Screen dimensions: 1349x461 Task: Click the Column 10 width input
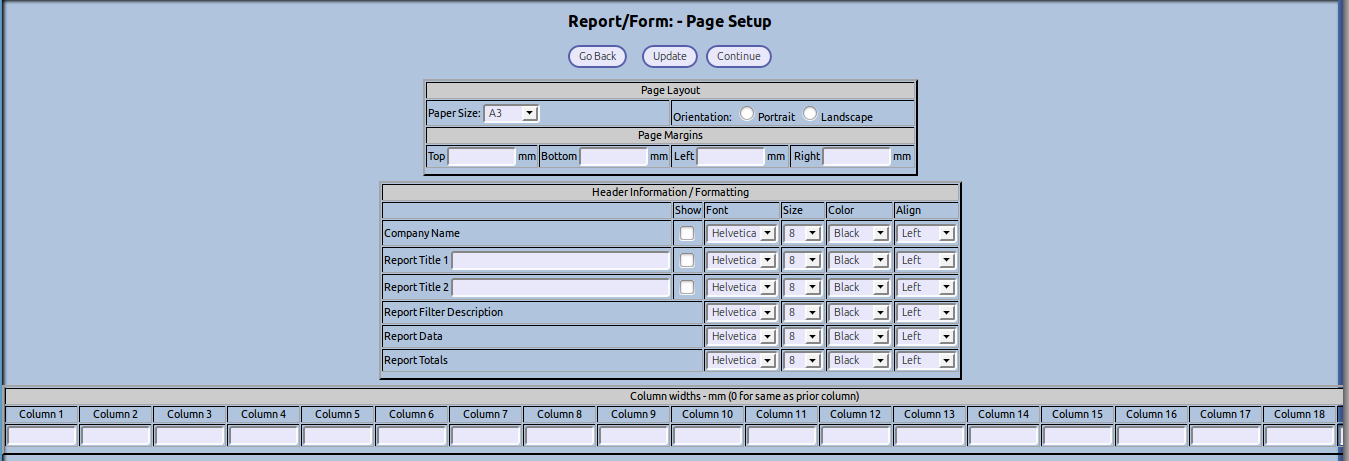[708, 436]
